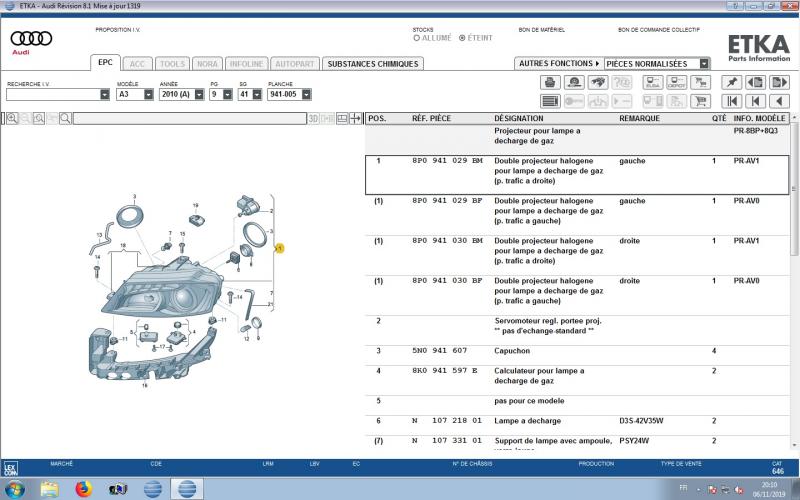This screenshot has height=500, width=800.
Task: Click the REMARQUE column header
Action: [639, 118]
